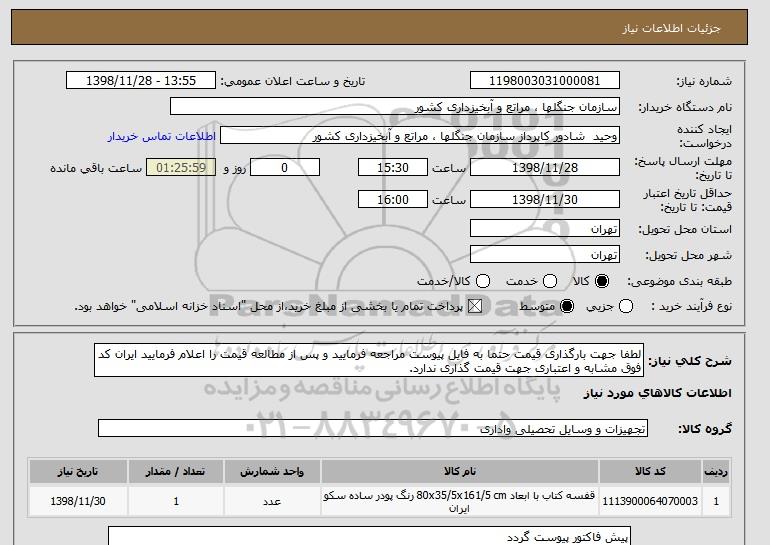Viewport: 770px width, 545px height.
Task: Click quantity cell showing 1
Action: (176, 501)
